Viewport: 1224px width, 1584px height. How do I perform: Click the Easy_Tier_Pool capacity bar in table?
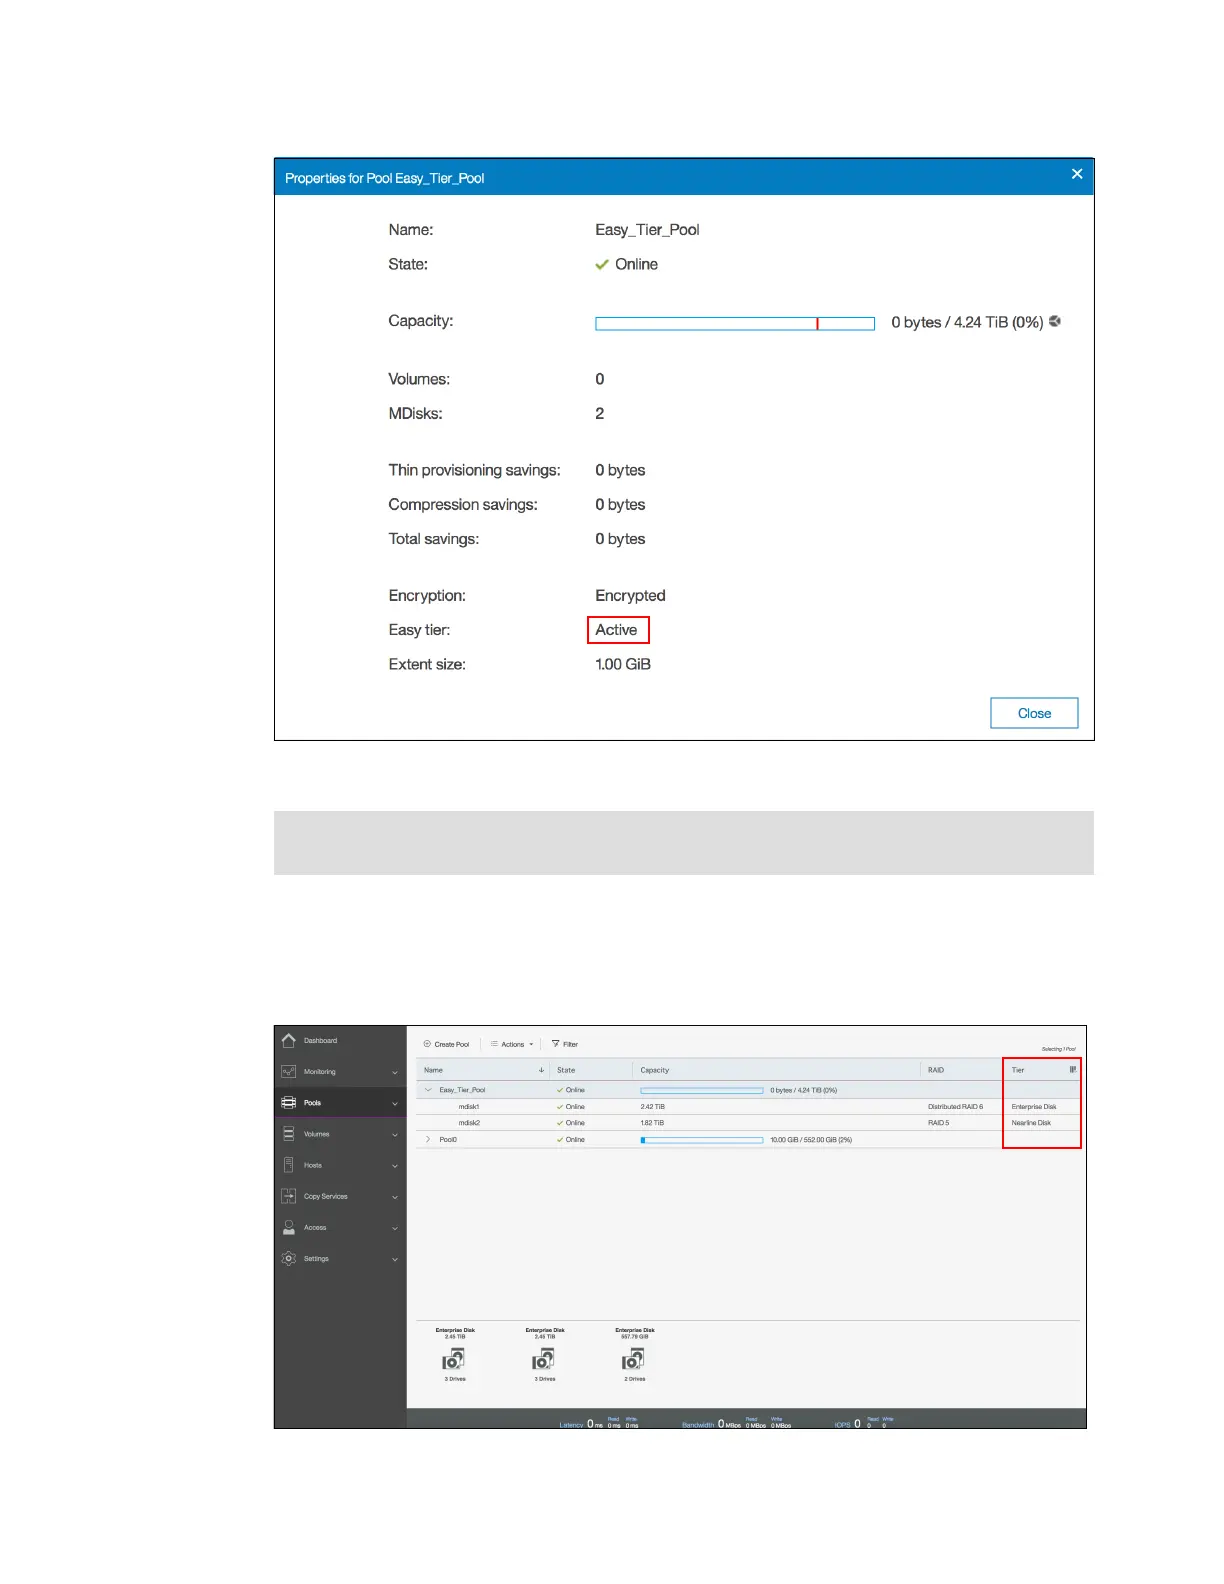[x=702, y=1090]
